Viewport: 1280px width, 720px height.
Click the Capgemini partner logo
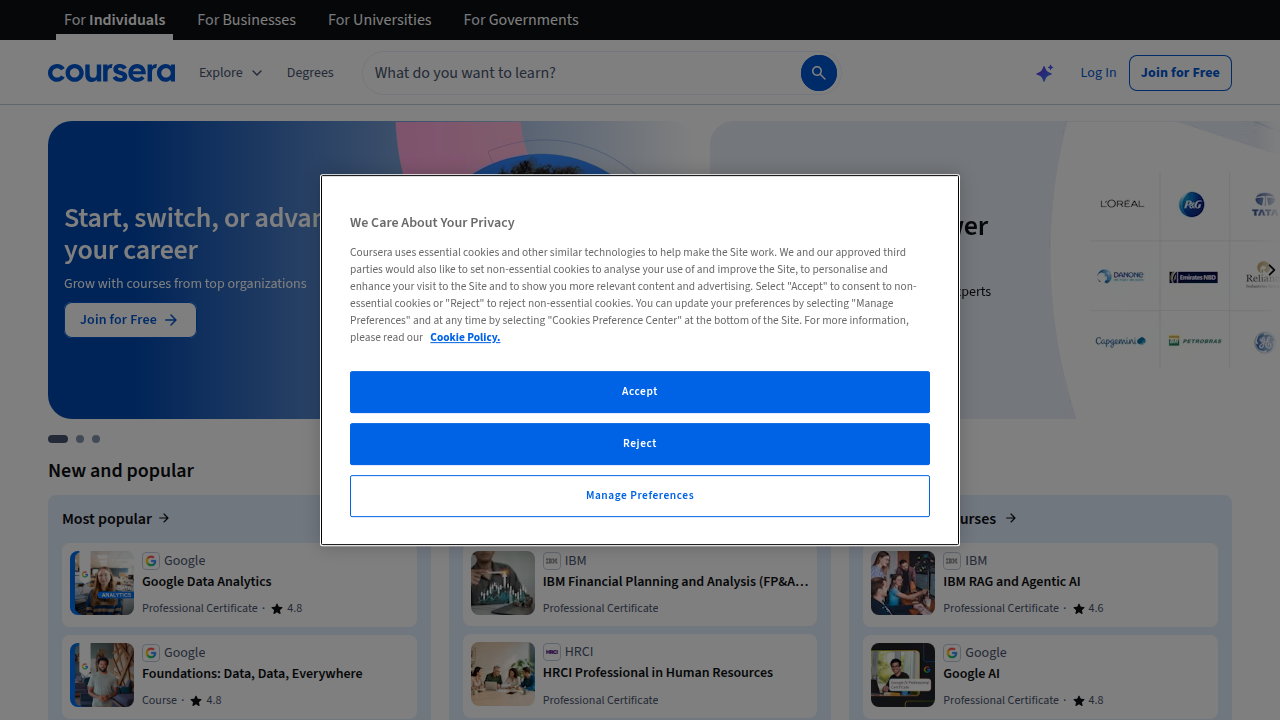pos(1120,342)
